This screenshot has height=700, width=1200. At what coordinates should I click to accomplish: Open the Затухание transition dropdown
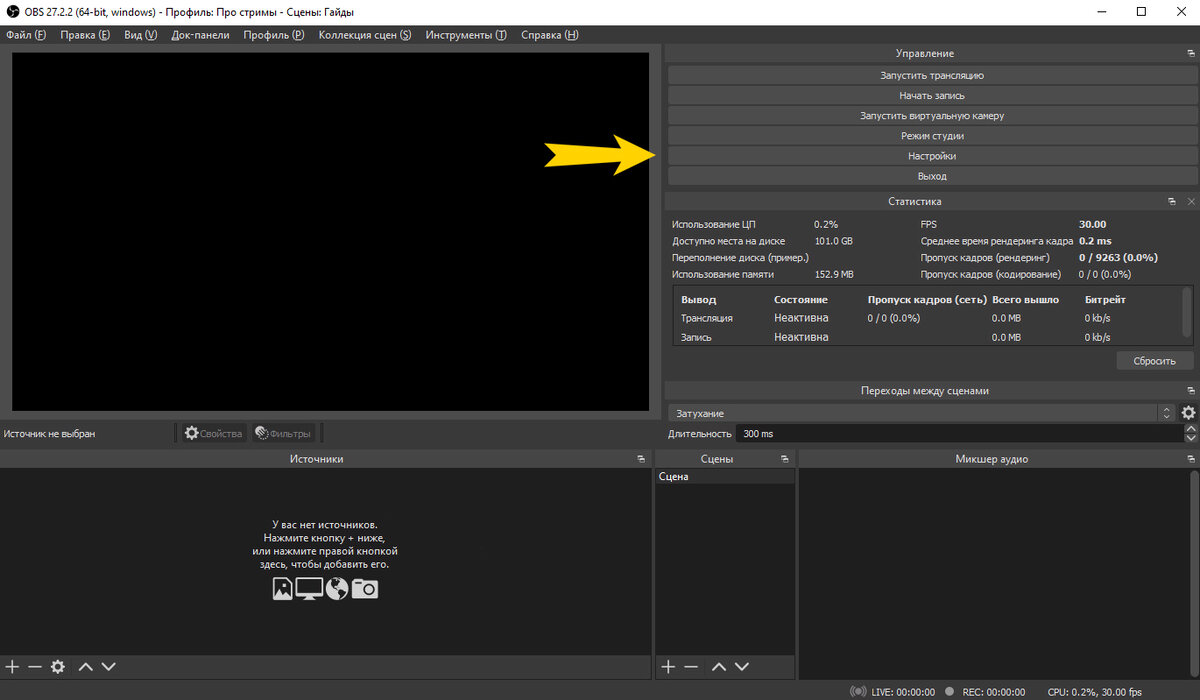pos(921,413)
